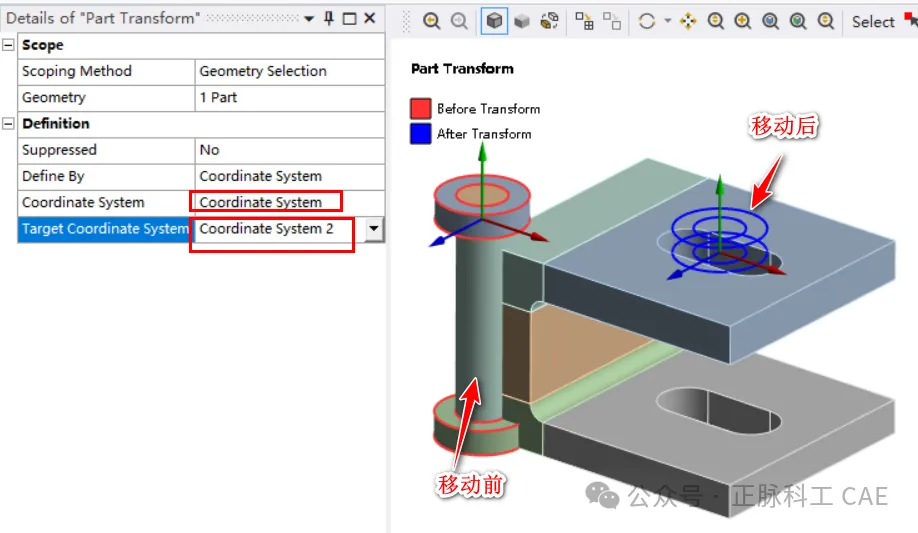The image size is (918, 533).
Task: Click the Zoom In/Out magnifier tool
Action: coord(716,21)
